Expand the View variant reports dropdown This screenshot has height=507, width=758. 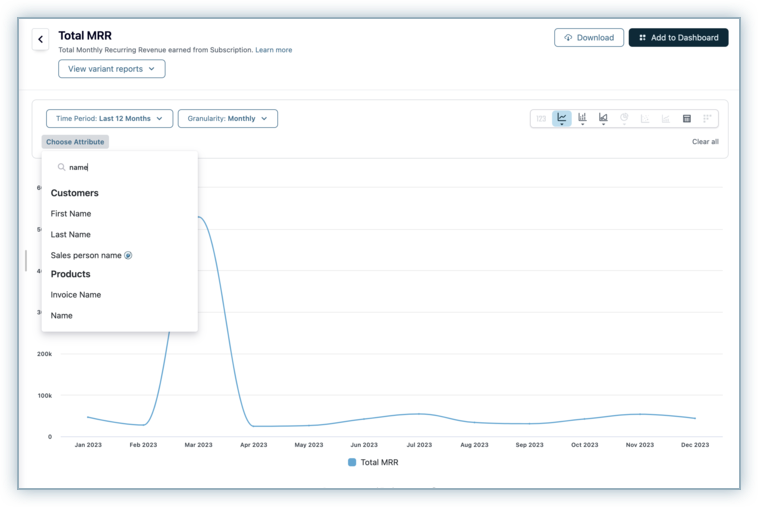(111, 69)
